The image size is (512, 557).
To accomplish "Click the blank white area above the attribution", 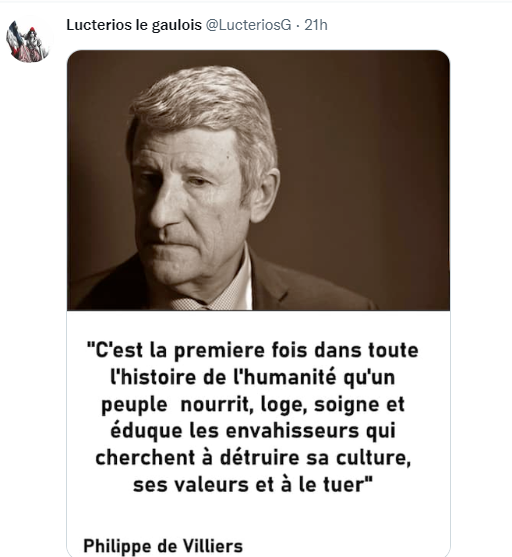I will 258,517.
